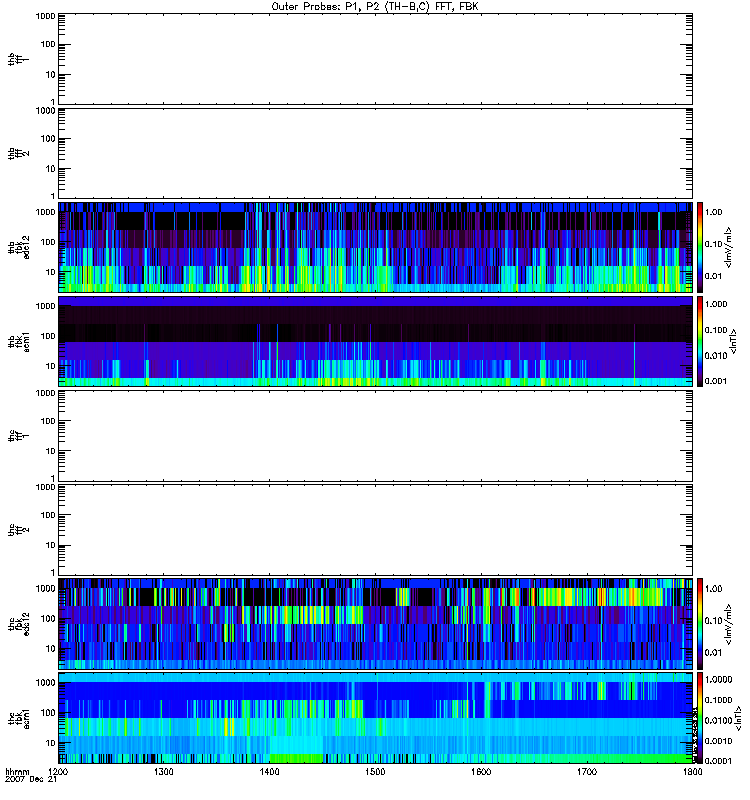Click the empty thb fff 2 panel
Image resolution: width=750 pixels, height=800 pixels.
coord(375,152)
